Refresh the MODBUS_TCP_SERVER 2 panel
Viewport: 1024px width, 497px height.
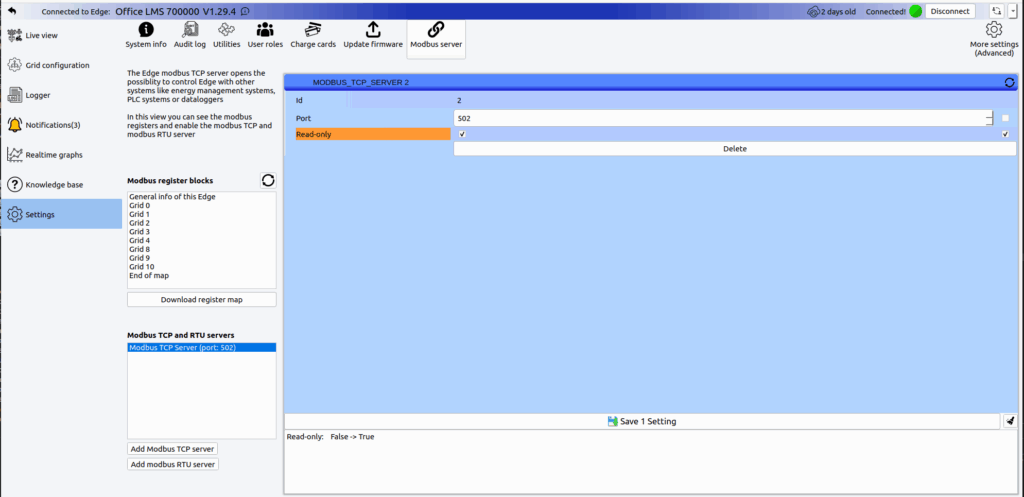click(1010, 82)
